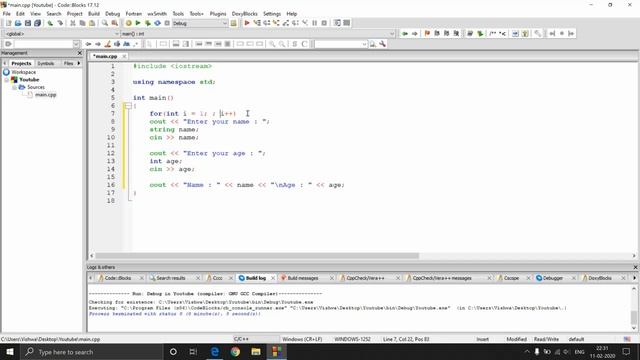Switch to the Build messages tab
The height and width of the screenshot is (360, 640).
tap(303, 278)
